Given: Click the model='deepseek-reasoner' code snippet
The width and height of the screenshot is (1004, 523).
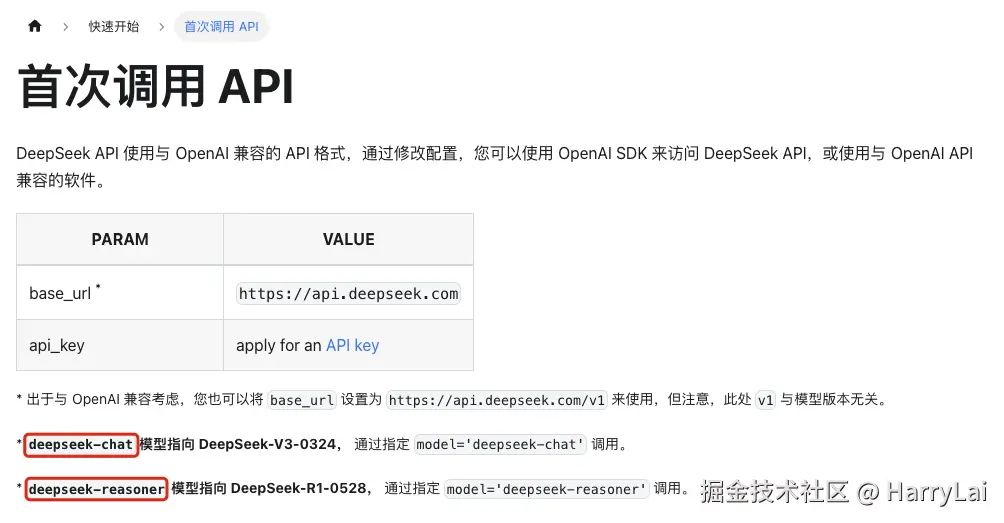Looking at the screenshot, I should click(x=546, y=489).
